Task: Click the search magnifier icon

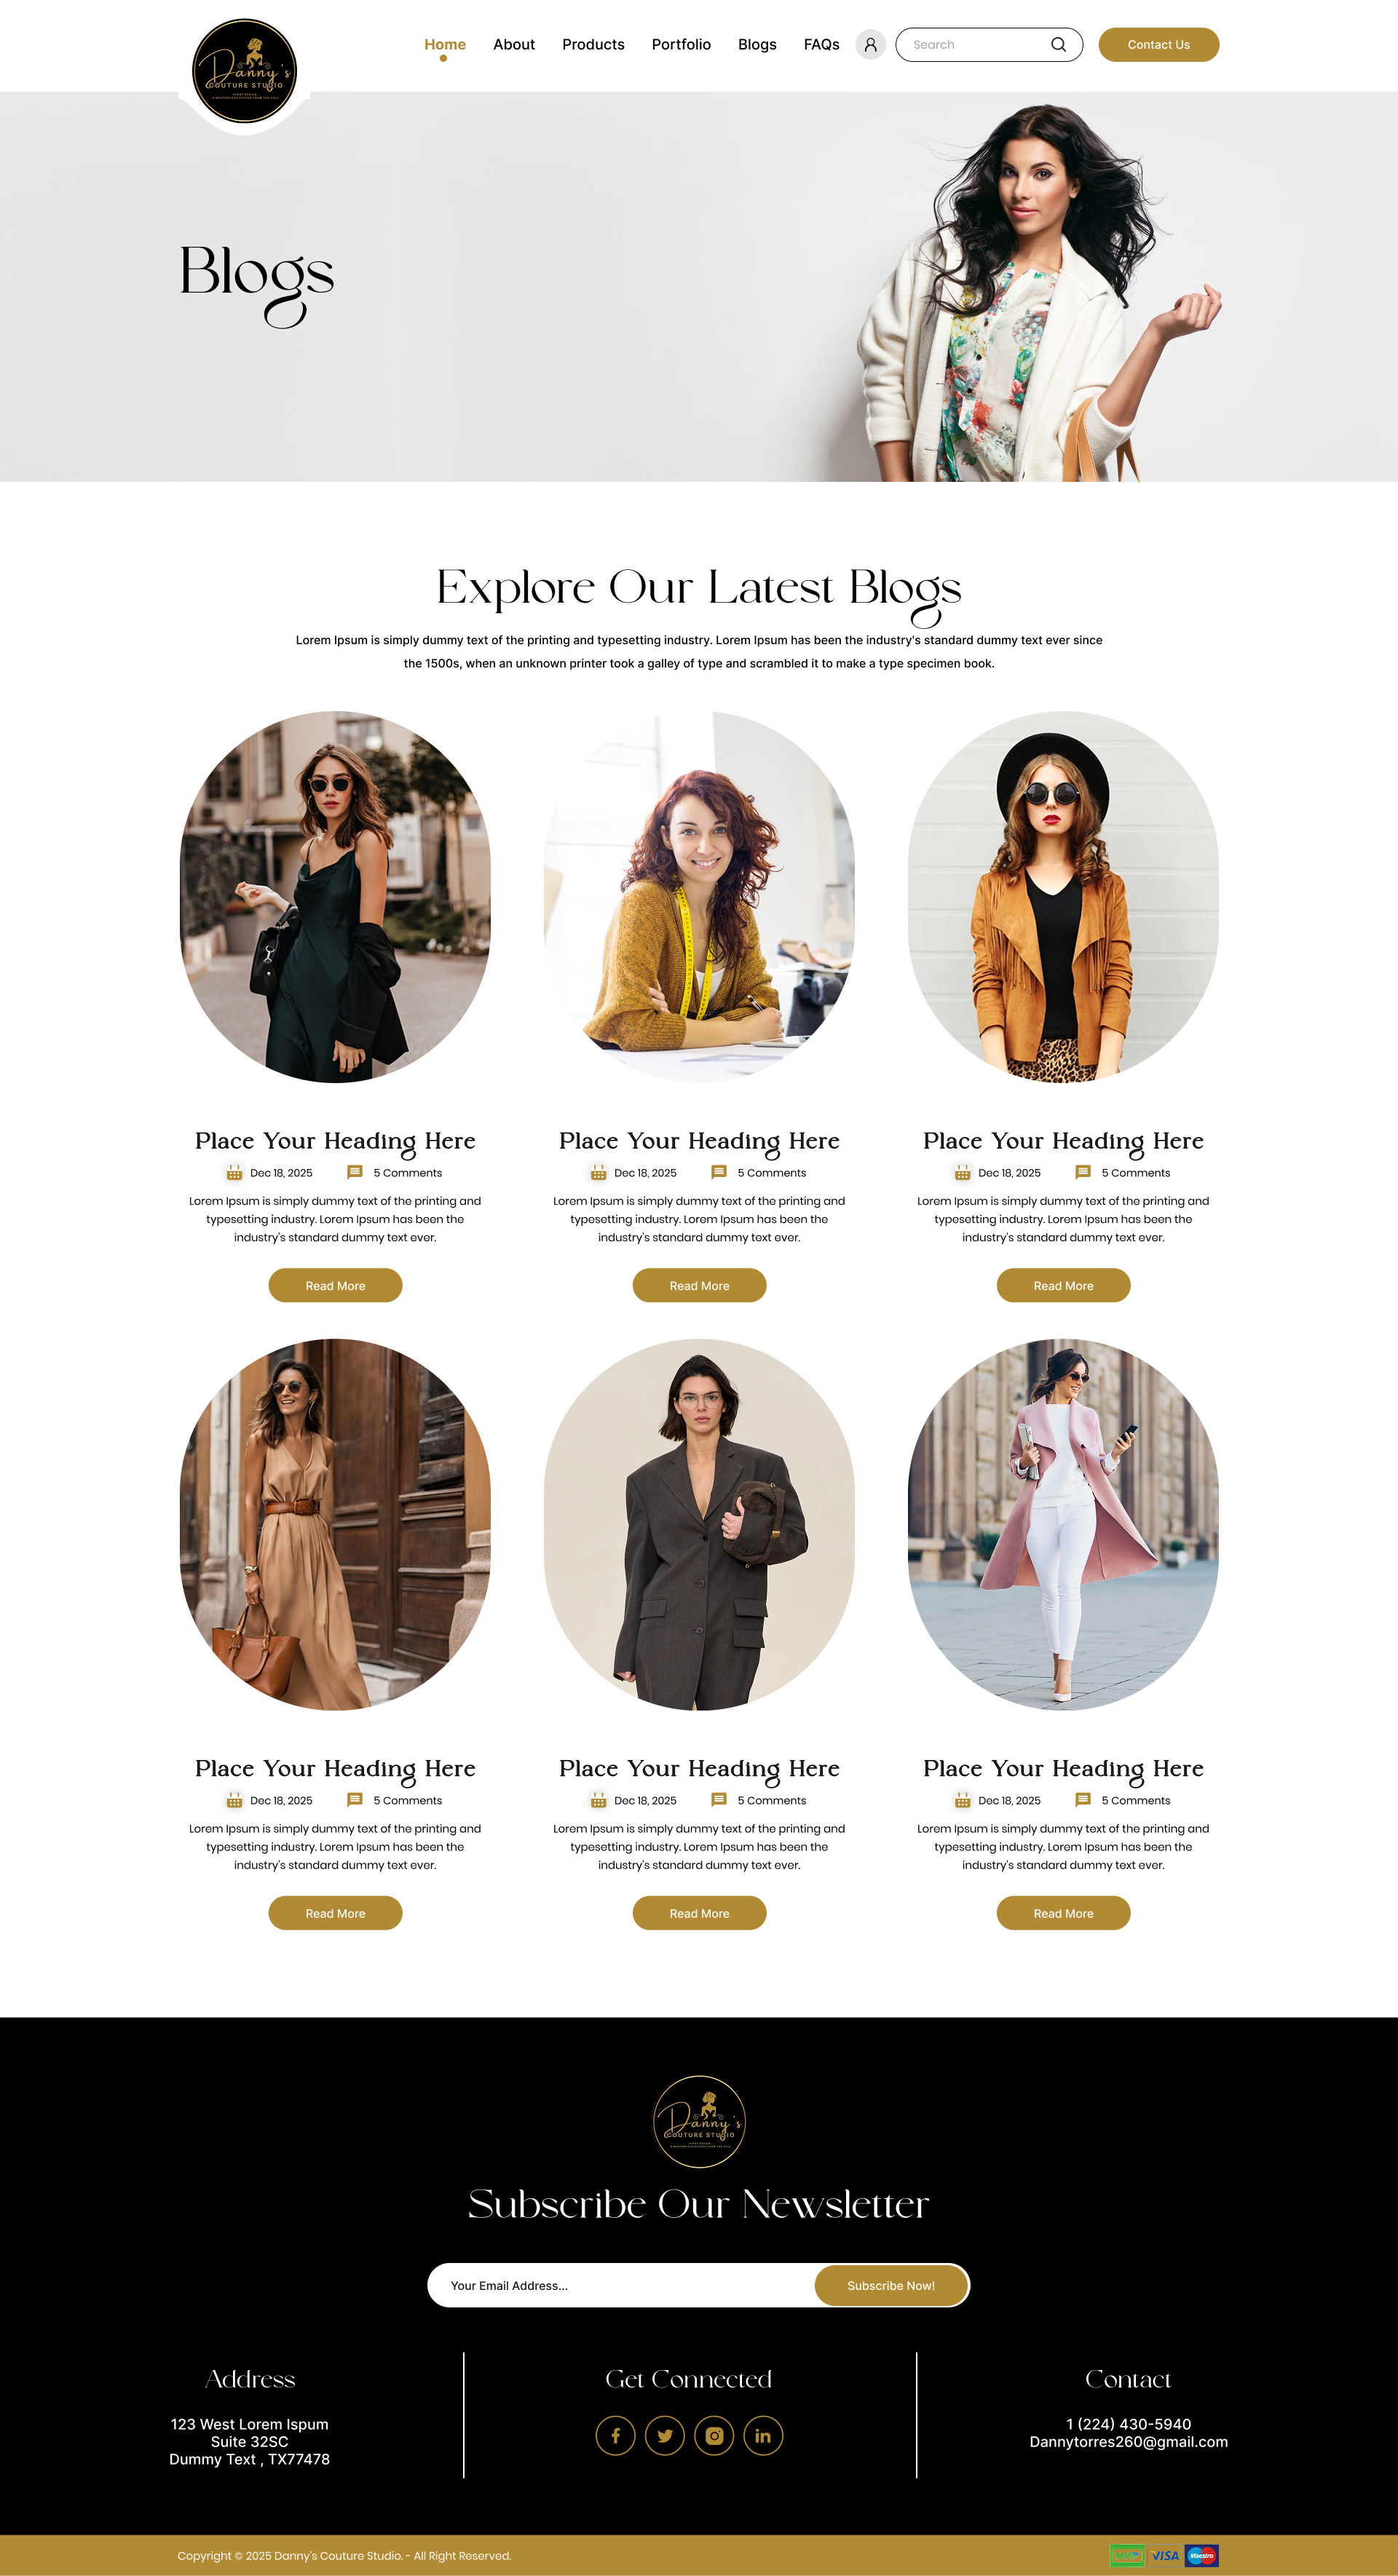Action: point(1058,45)
